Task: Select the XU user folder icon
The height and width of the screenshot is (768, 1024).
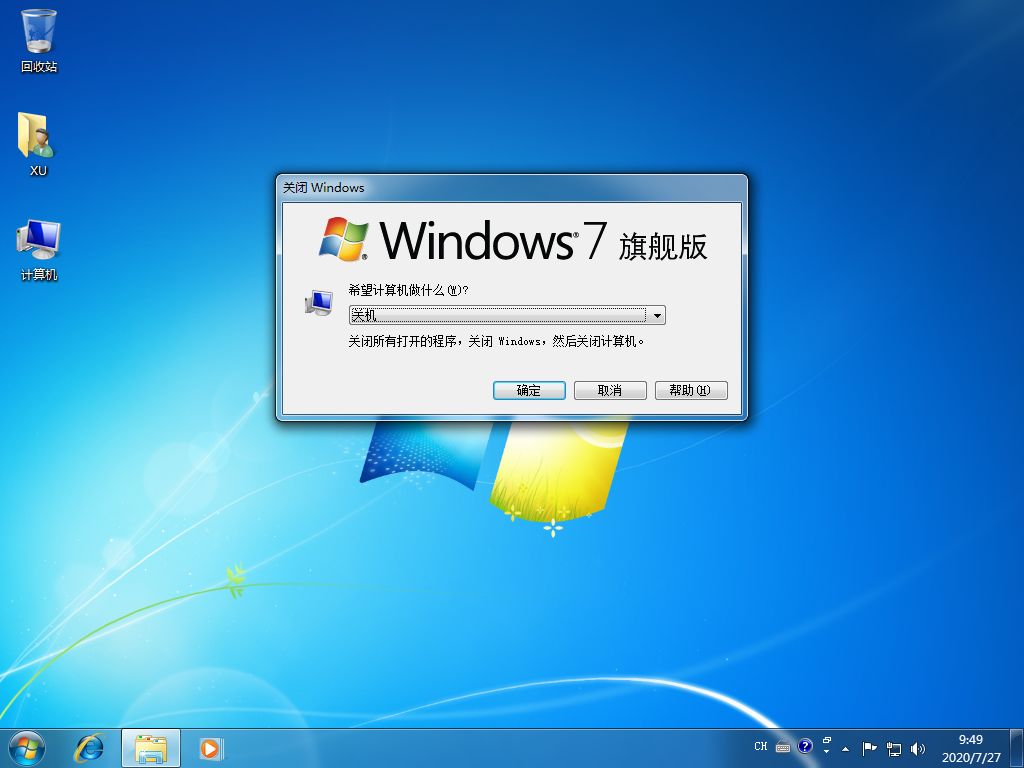Action: coord(38,144)
